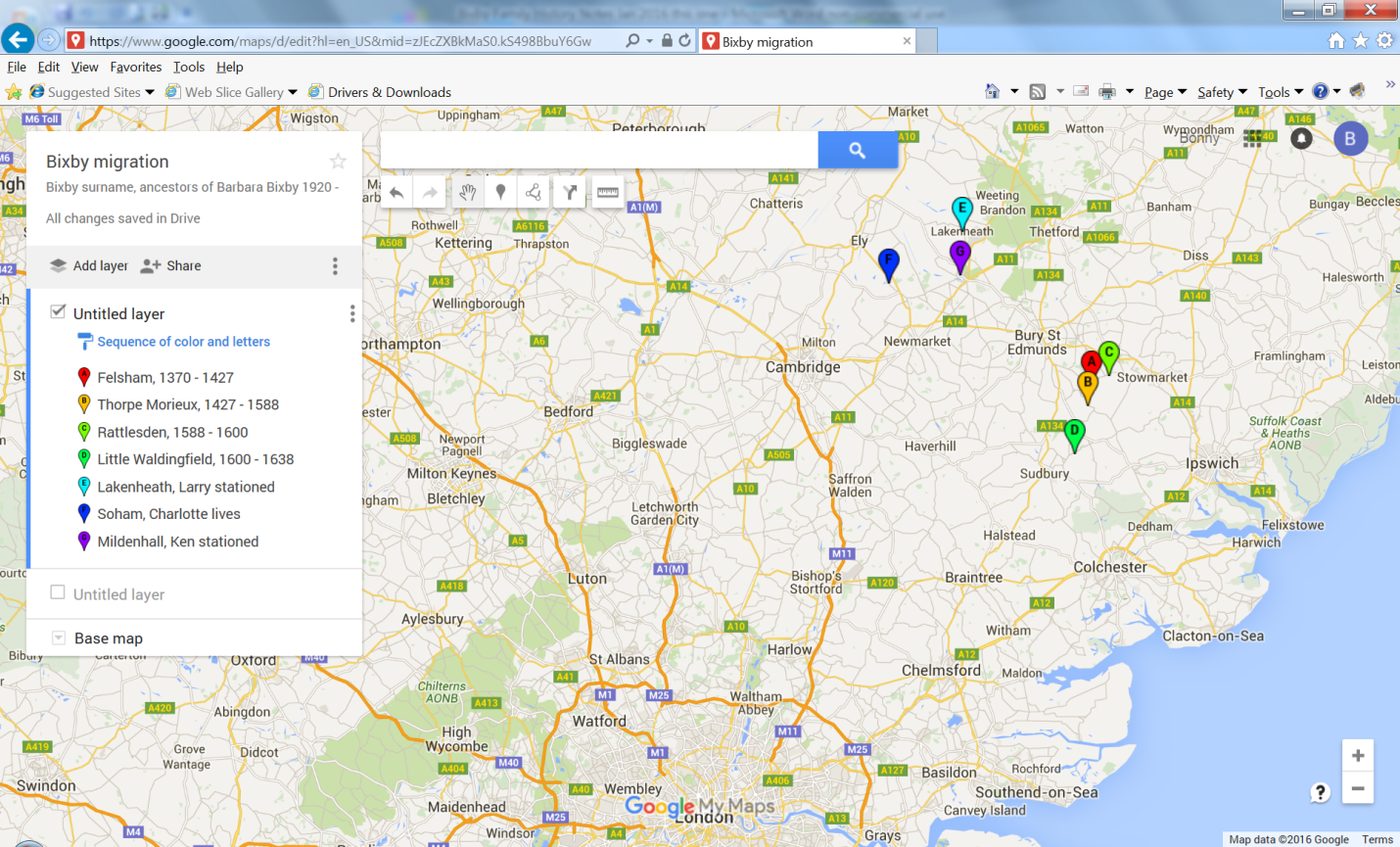Open the map options three-dot menu
The image size is (1400, 847).
(x=335, y=266)
